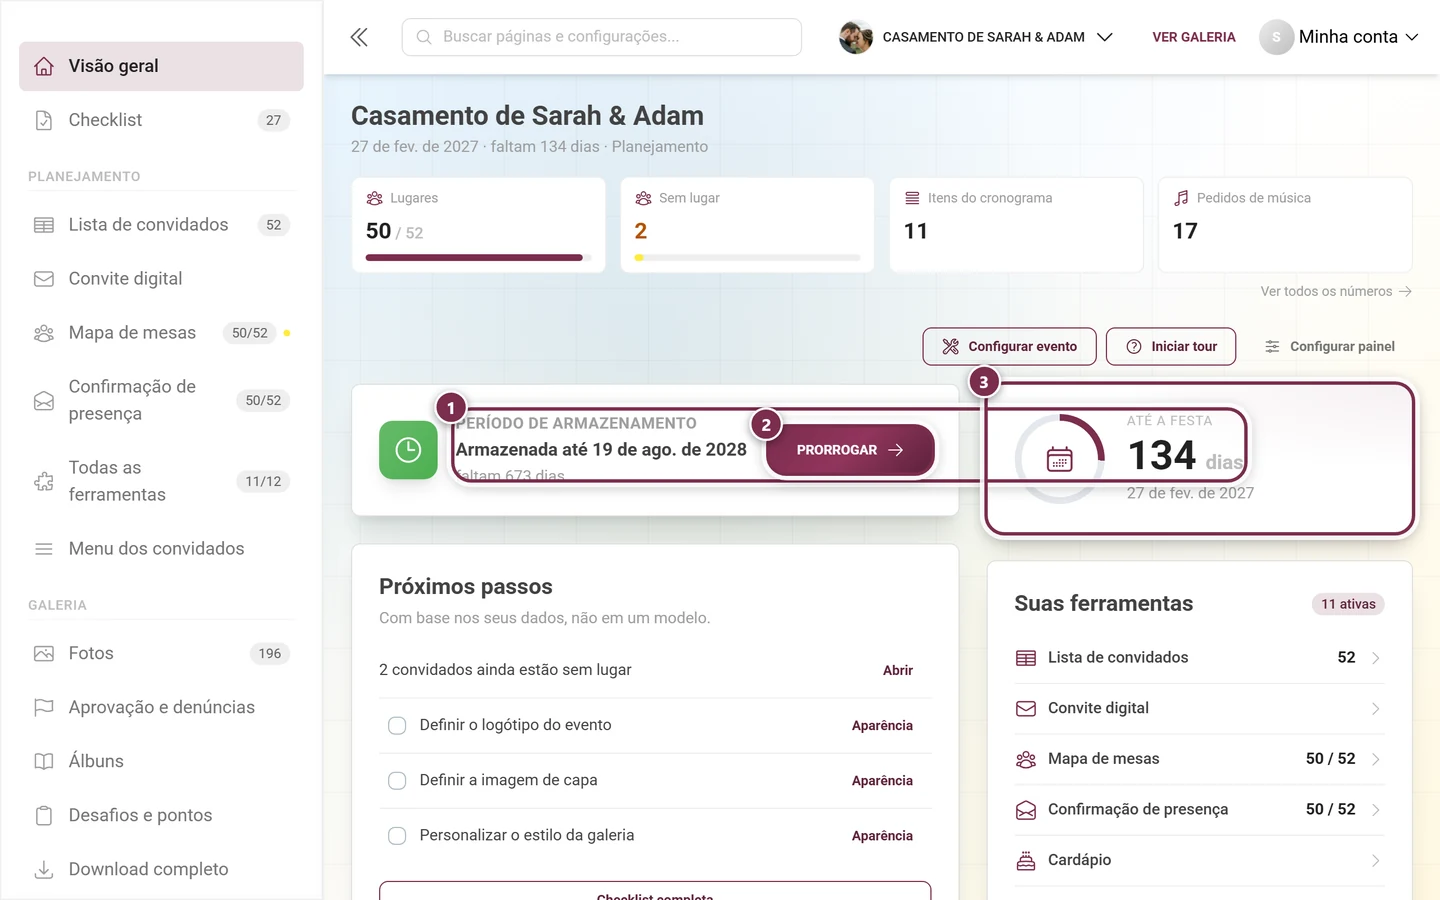
Task: Click the Lugares 50/52 progress bar
Action: pos(478,258)
